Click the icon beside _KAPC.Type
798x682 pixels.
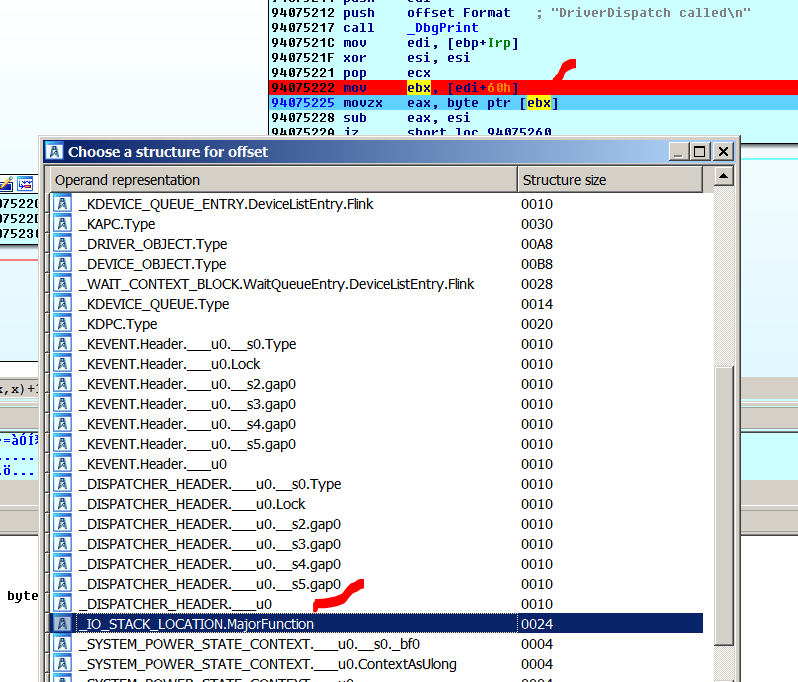point(62,224)
